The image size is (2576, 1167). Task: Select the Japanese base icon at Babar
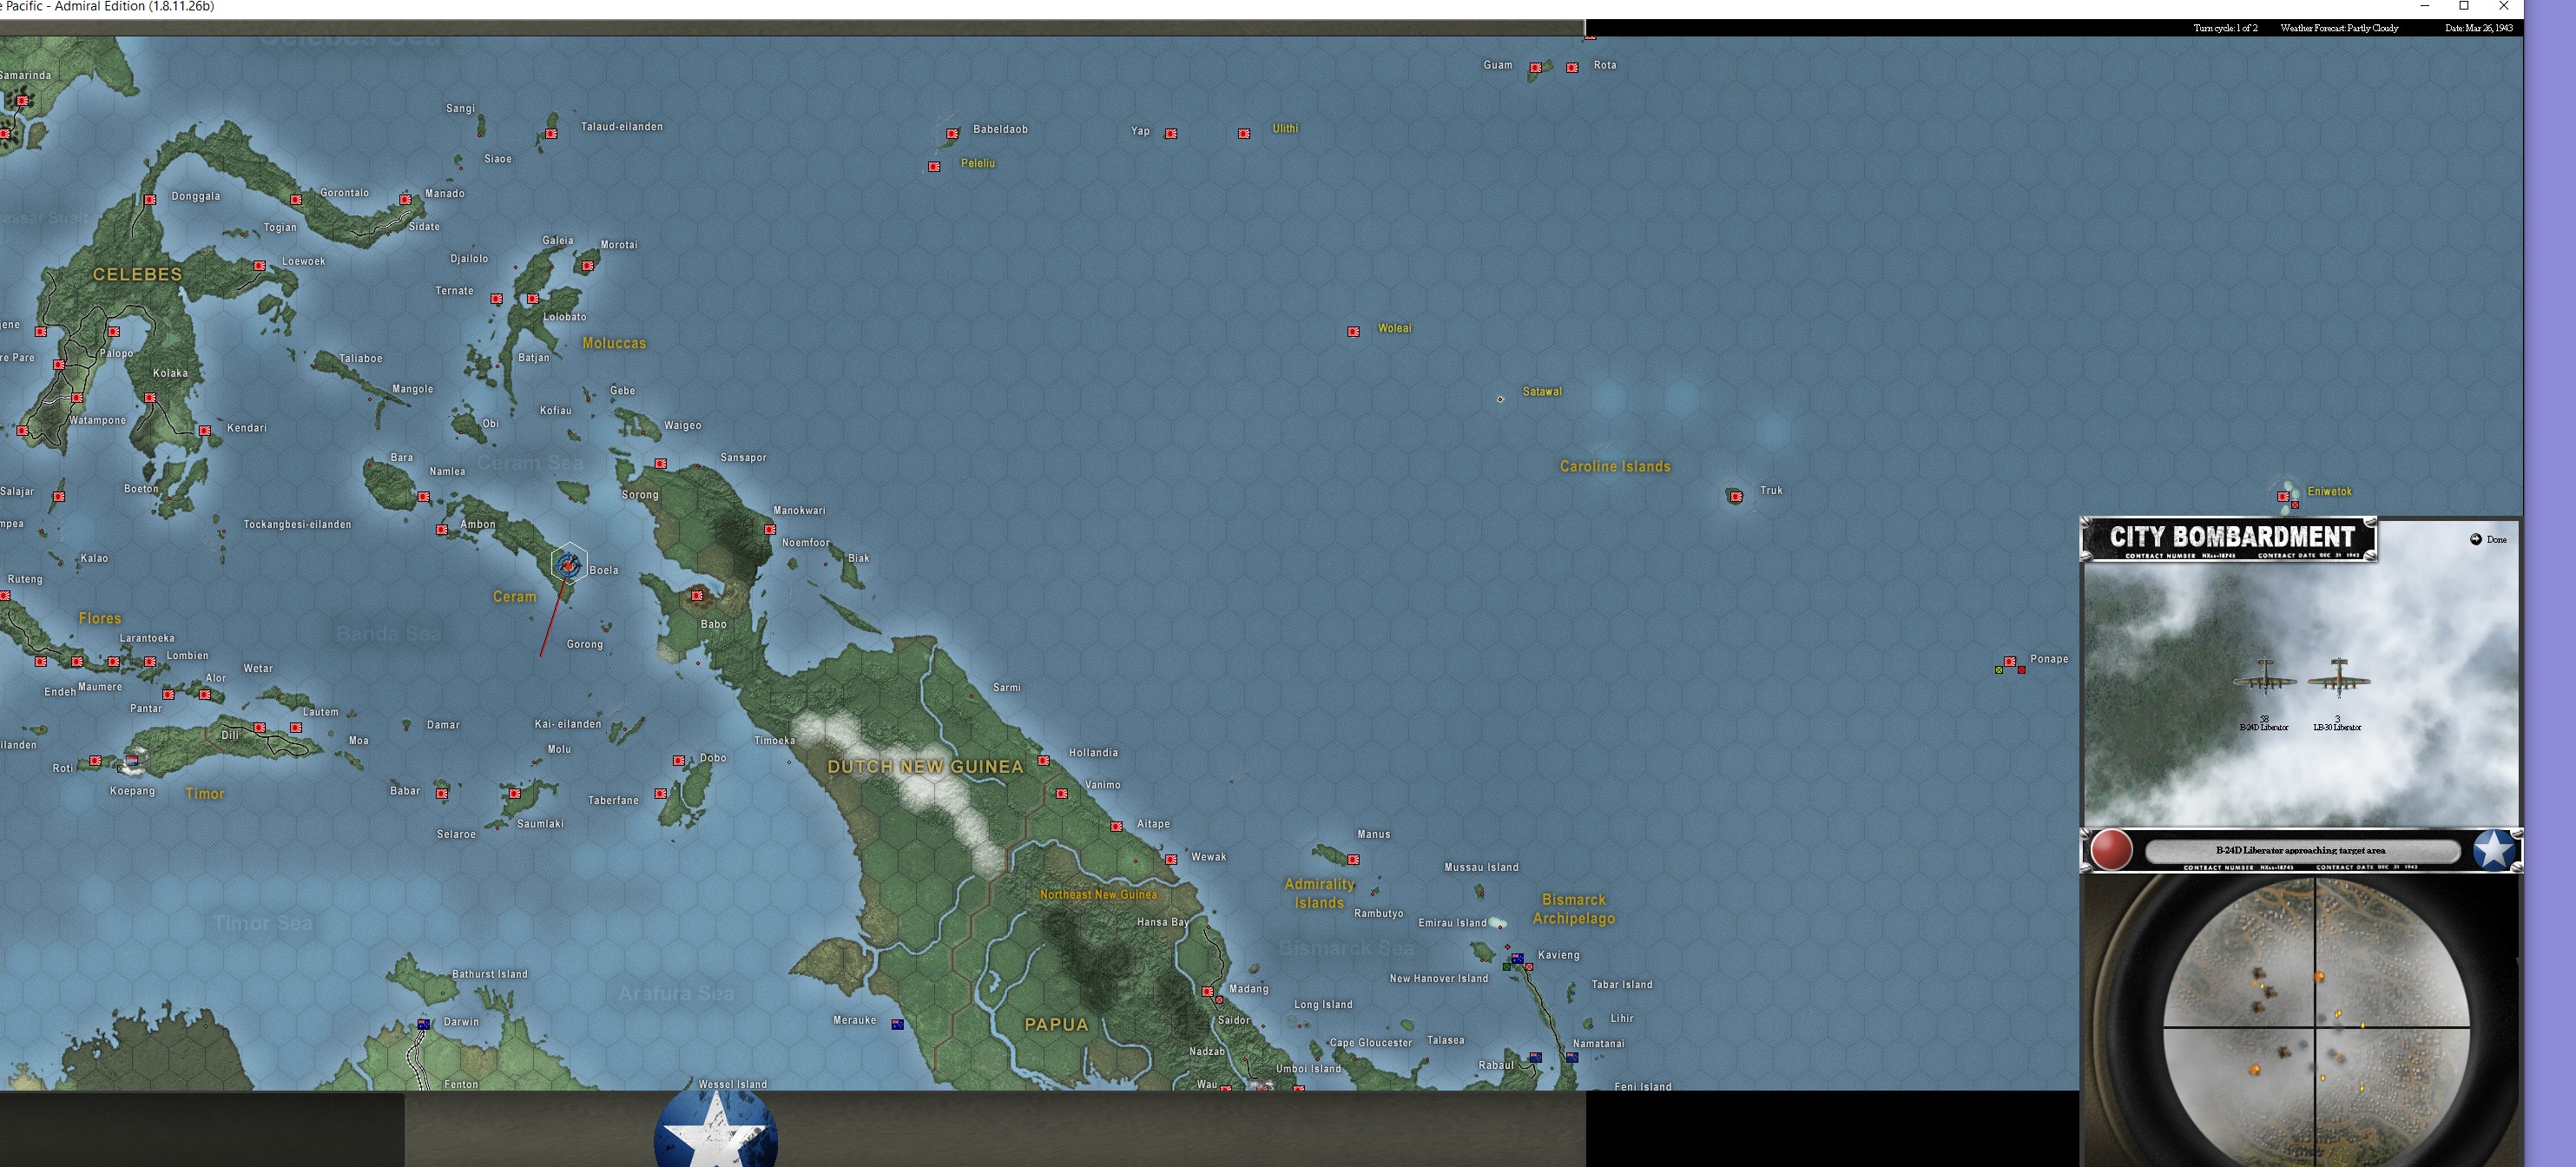[442, 794]
